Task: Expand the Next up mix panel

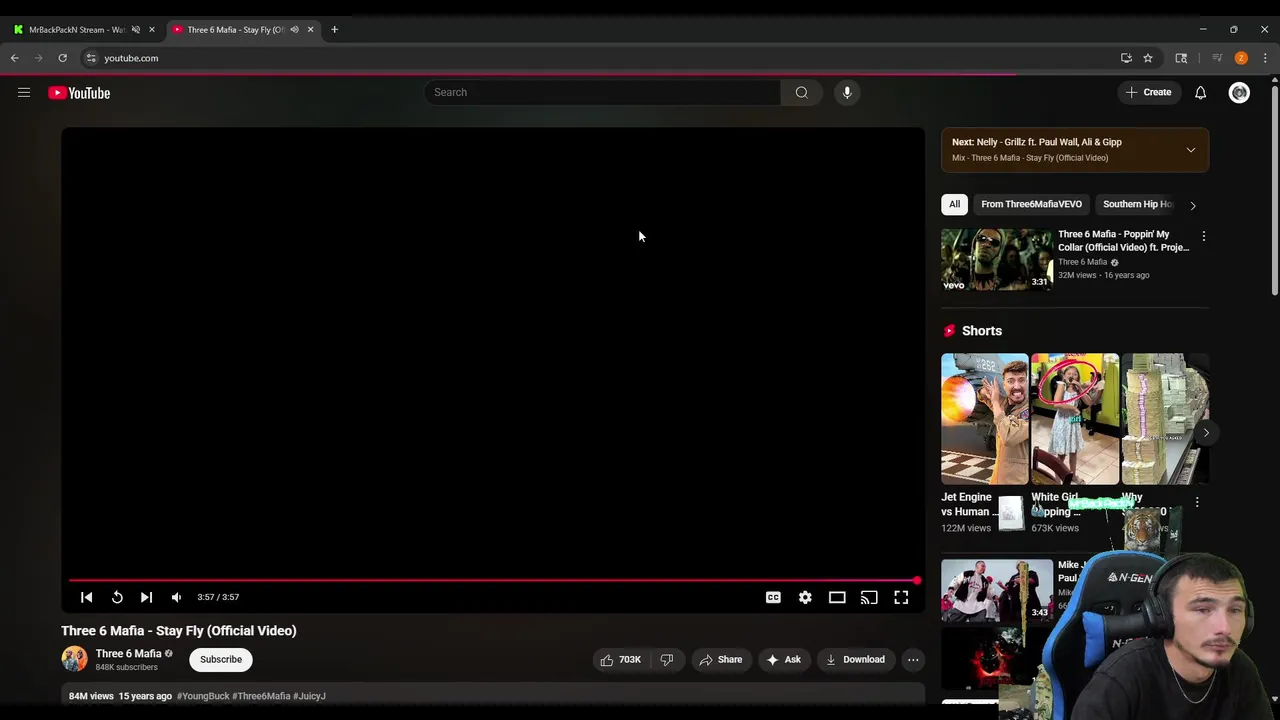Action: click(x=1190, y=150)
